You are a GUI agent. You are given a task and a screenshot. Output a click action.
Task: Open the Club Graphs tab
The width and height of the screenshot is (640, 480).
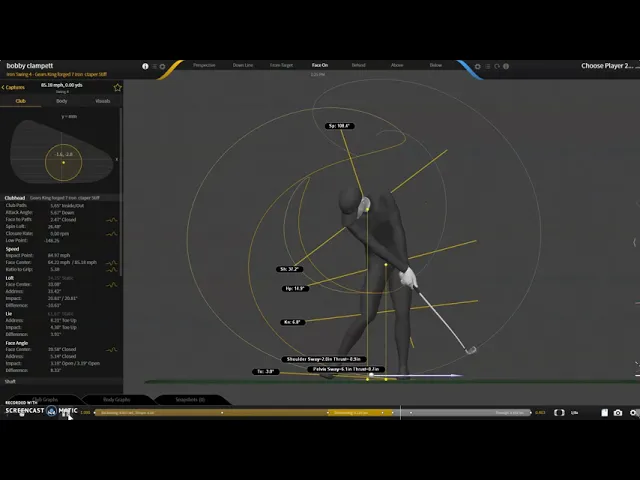[45, 400]
